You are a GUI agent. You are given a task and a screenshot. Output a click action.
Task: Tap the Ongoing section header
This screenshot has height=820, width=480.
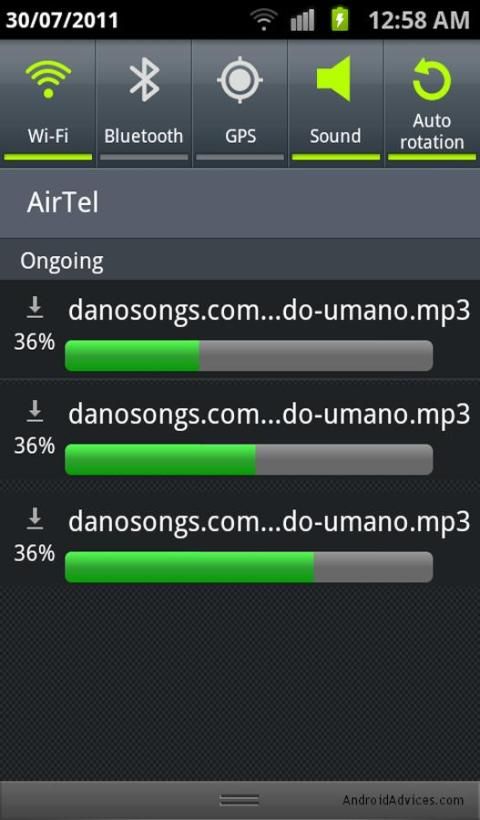click(x=62, y=261)
